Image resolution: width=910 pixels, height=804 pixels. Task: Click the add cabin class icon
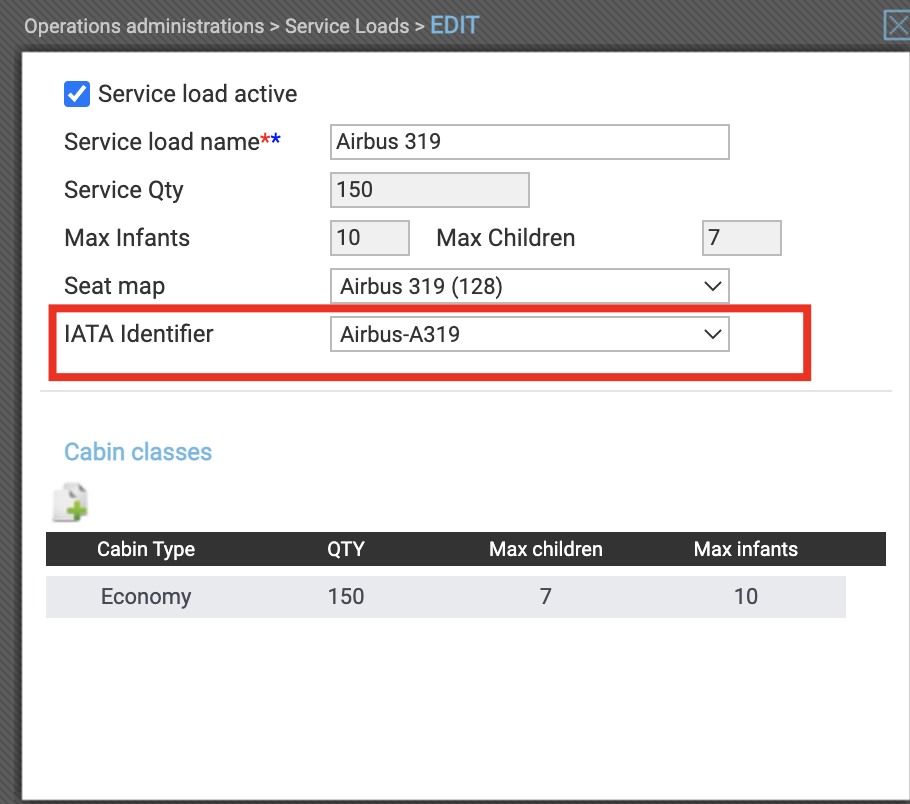tap(70, 502)
